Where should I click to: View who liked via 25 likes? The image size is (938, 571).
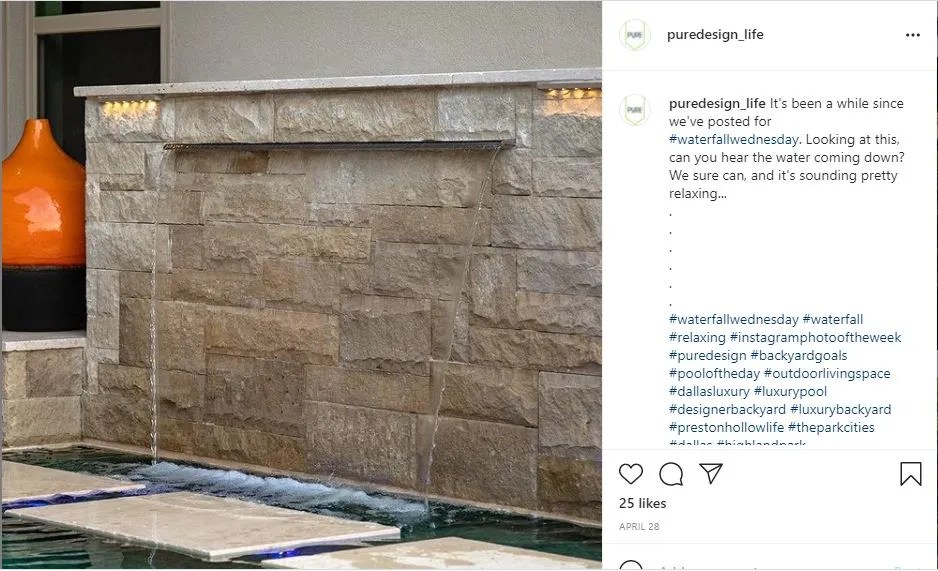(642, 503)
